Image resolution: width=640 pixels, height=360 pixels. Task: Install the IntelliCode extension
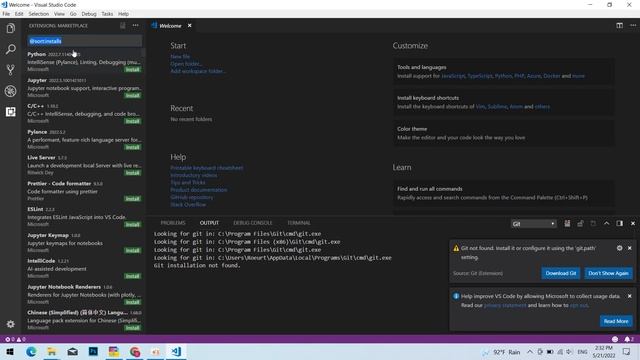133,276
